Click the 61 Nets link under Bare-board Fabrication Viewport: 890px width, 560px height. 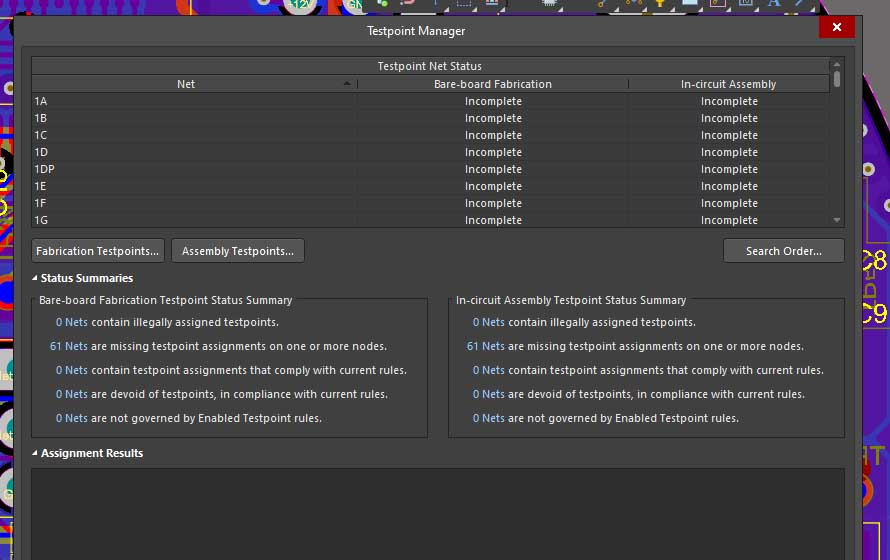pyautogui.click(x=69, y=346)
